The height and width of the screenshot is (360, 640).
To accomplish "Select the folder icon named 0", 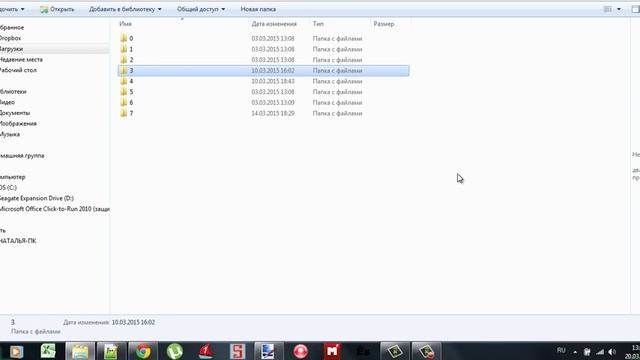I will click(124, 38).
